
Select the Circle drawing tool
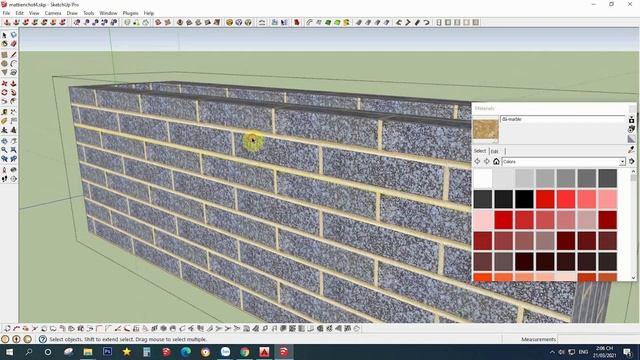click(4, 63)
